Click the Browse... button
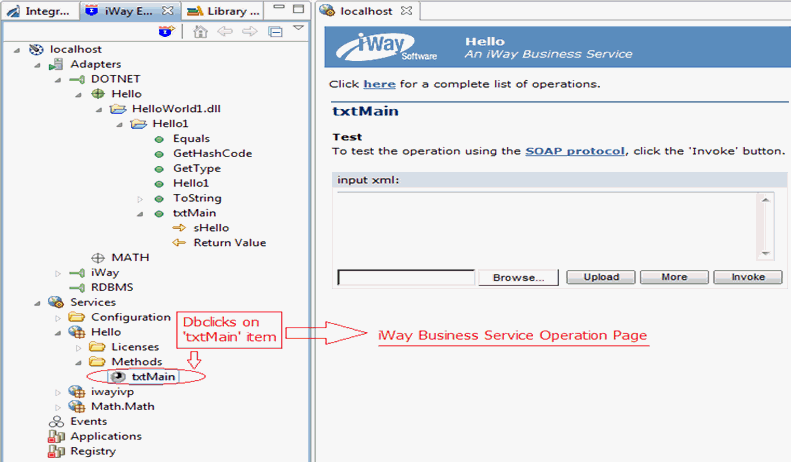Viewport: 791px width, 462px height. click(x=518, y=277)
